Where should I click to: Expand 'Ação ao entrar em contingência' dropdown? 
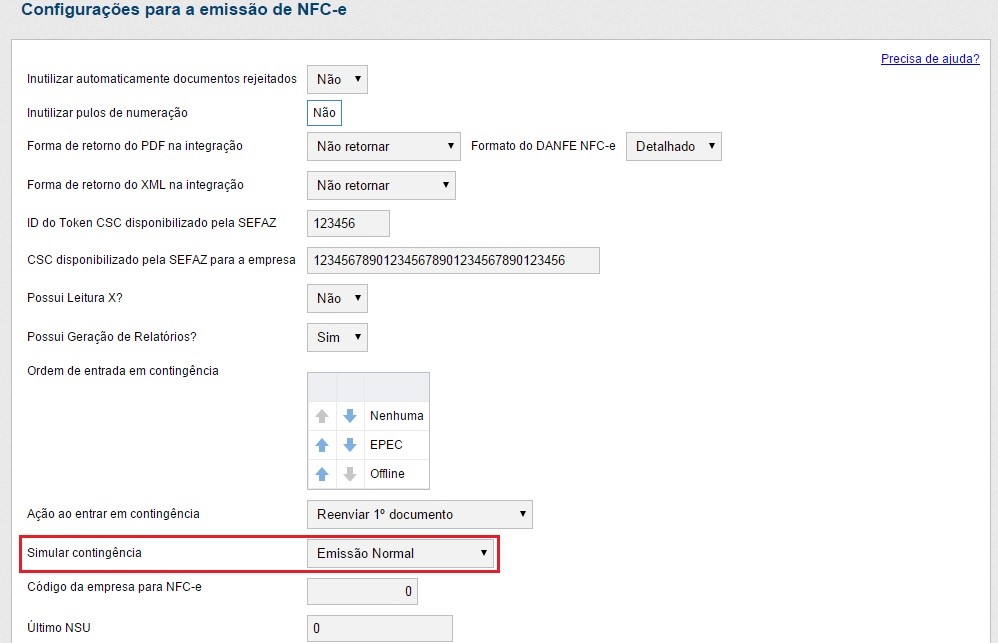(x=419, y=515)
